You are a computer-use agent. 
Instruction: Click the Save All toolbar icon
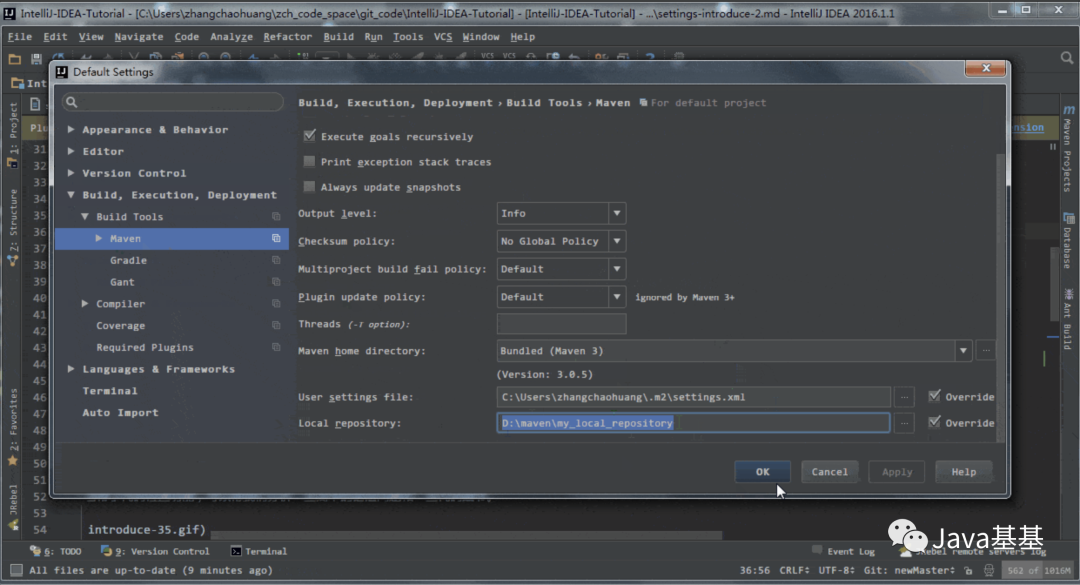[37, 59]
